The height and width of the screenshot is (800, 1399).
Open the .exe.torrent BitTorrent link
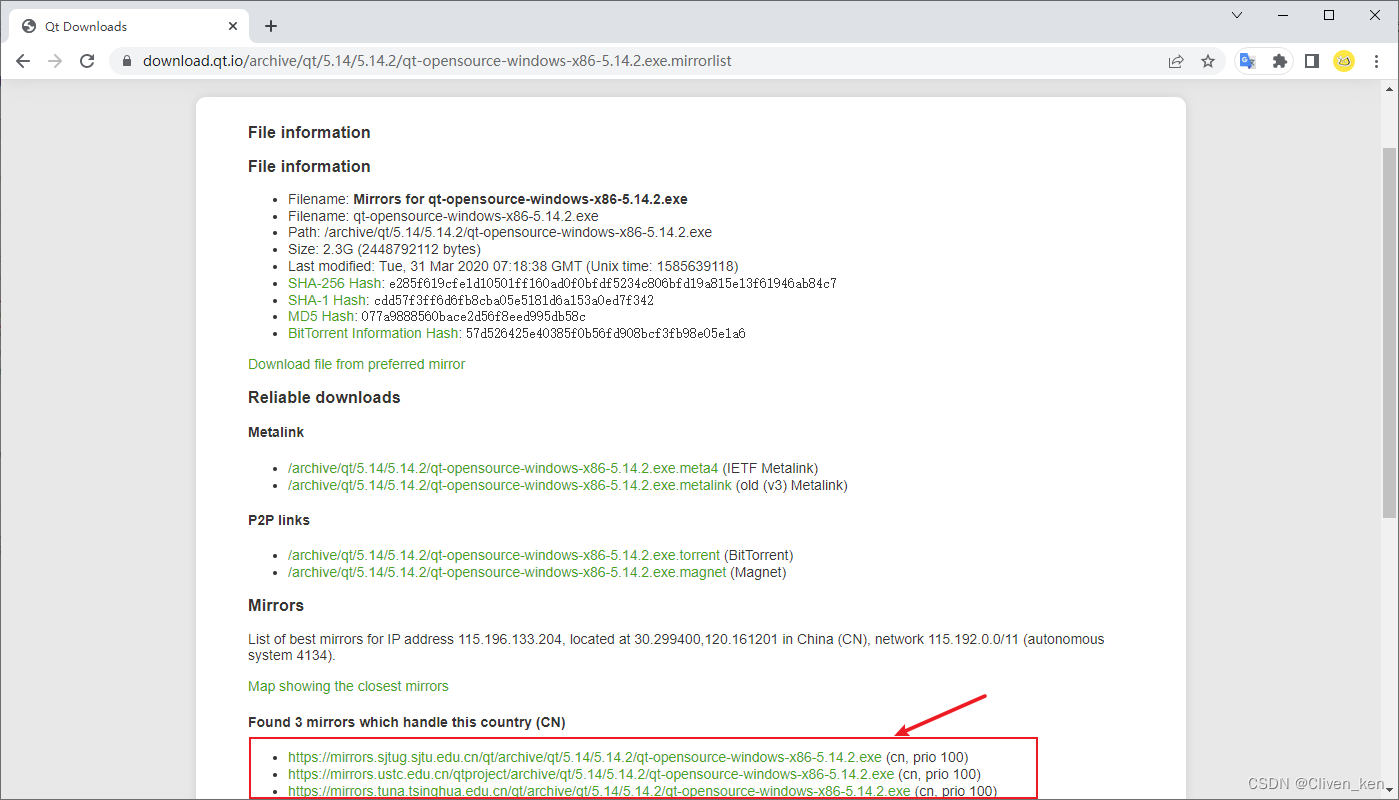click(504, 555)
